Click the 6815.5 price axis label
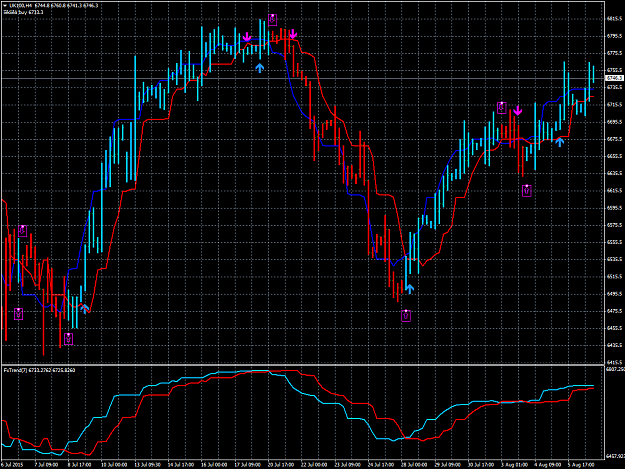Image resolution: width=625 pixels, height=469 pixels. point(616,19)
